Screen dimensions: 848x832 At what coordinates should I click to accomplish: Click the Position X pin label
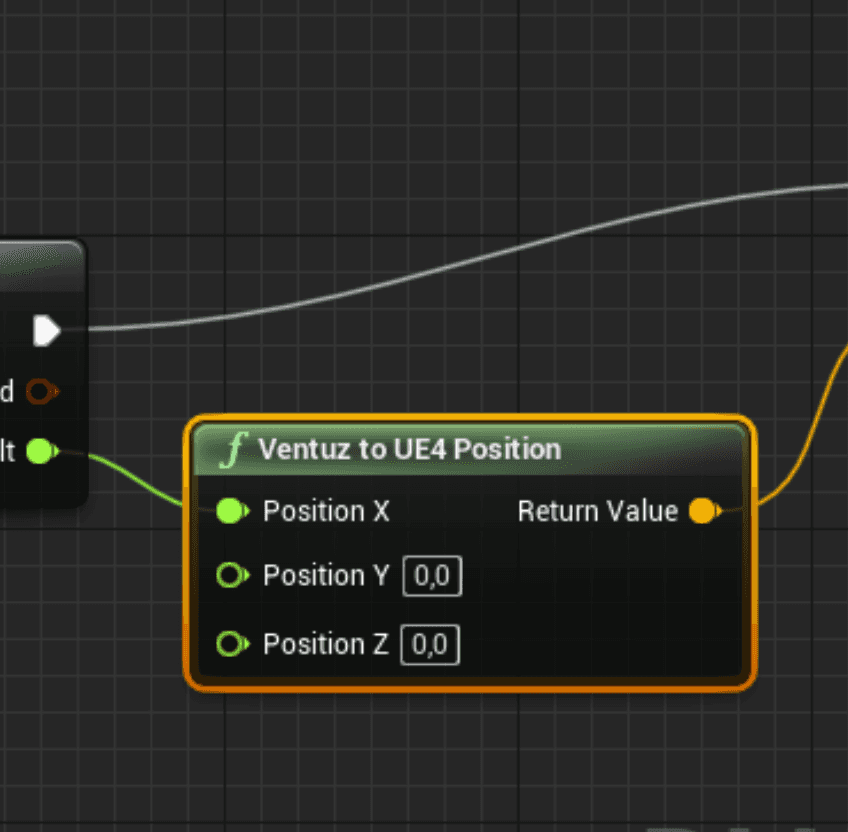coord(326,512)
